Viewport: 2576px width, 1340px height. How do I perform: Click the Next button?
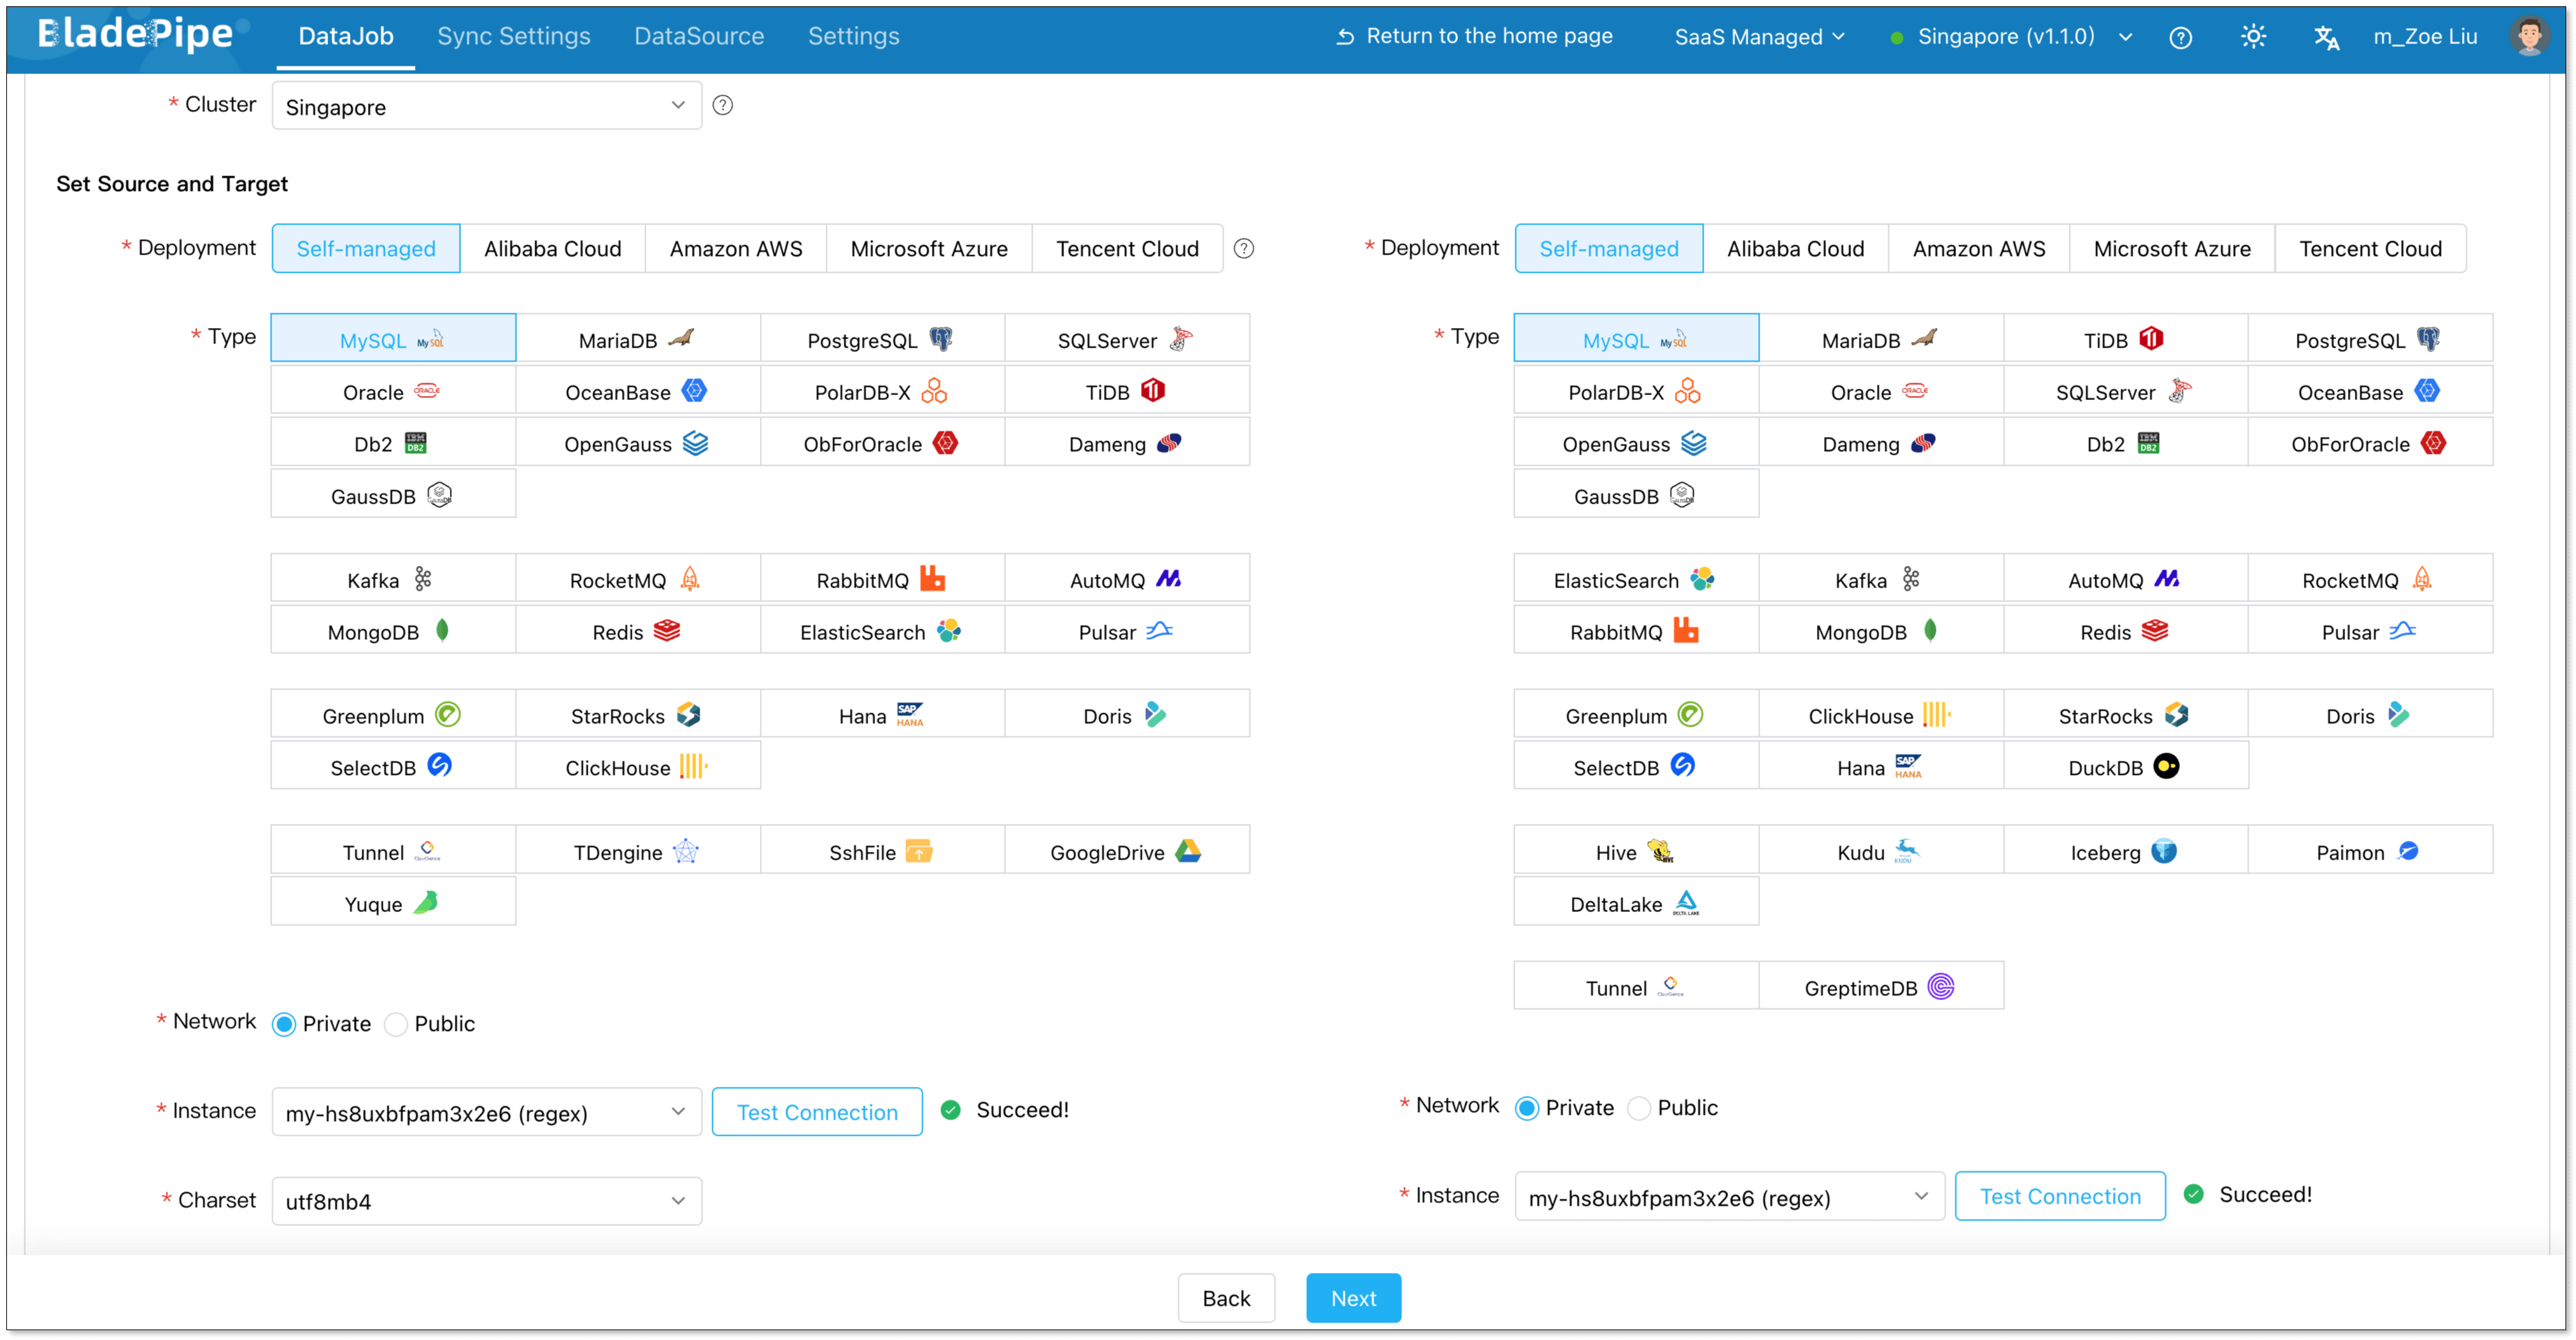tap(1352, 1297)
